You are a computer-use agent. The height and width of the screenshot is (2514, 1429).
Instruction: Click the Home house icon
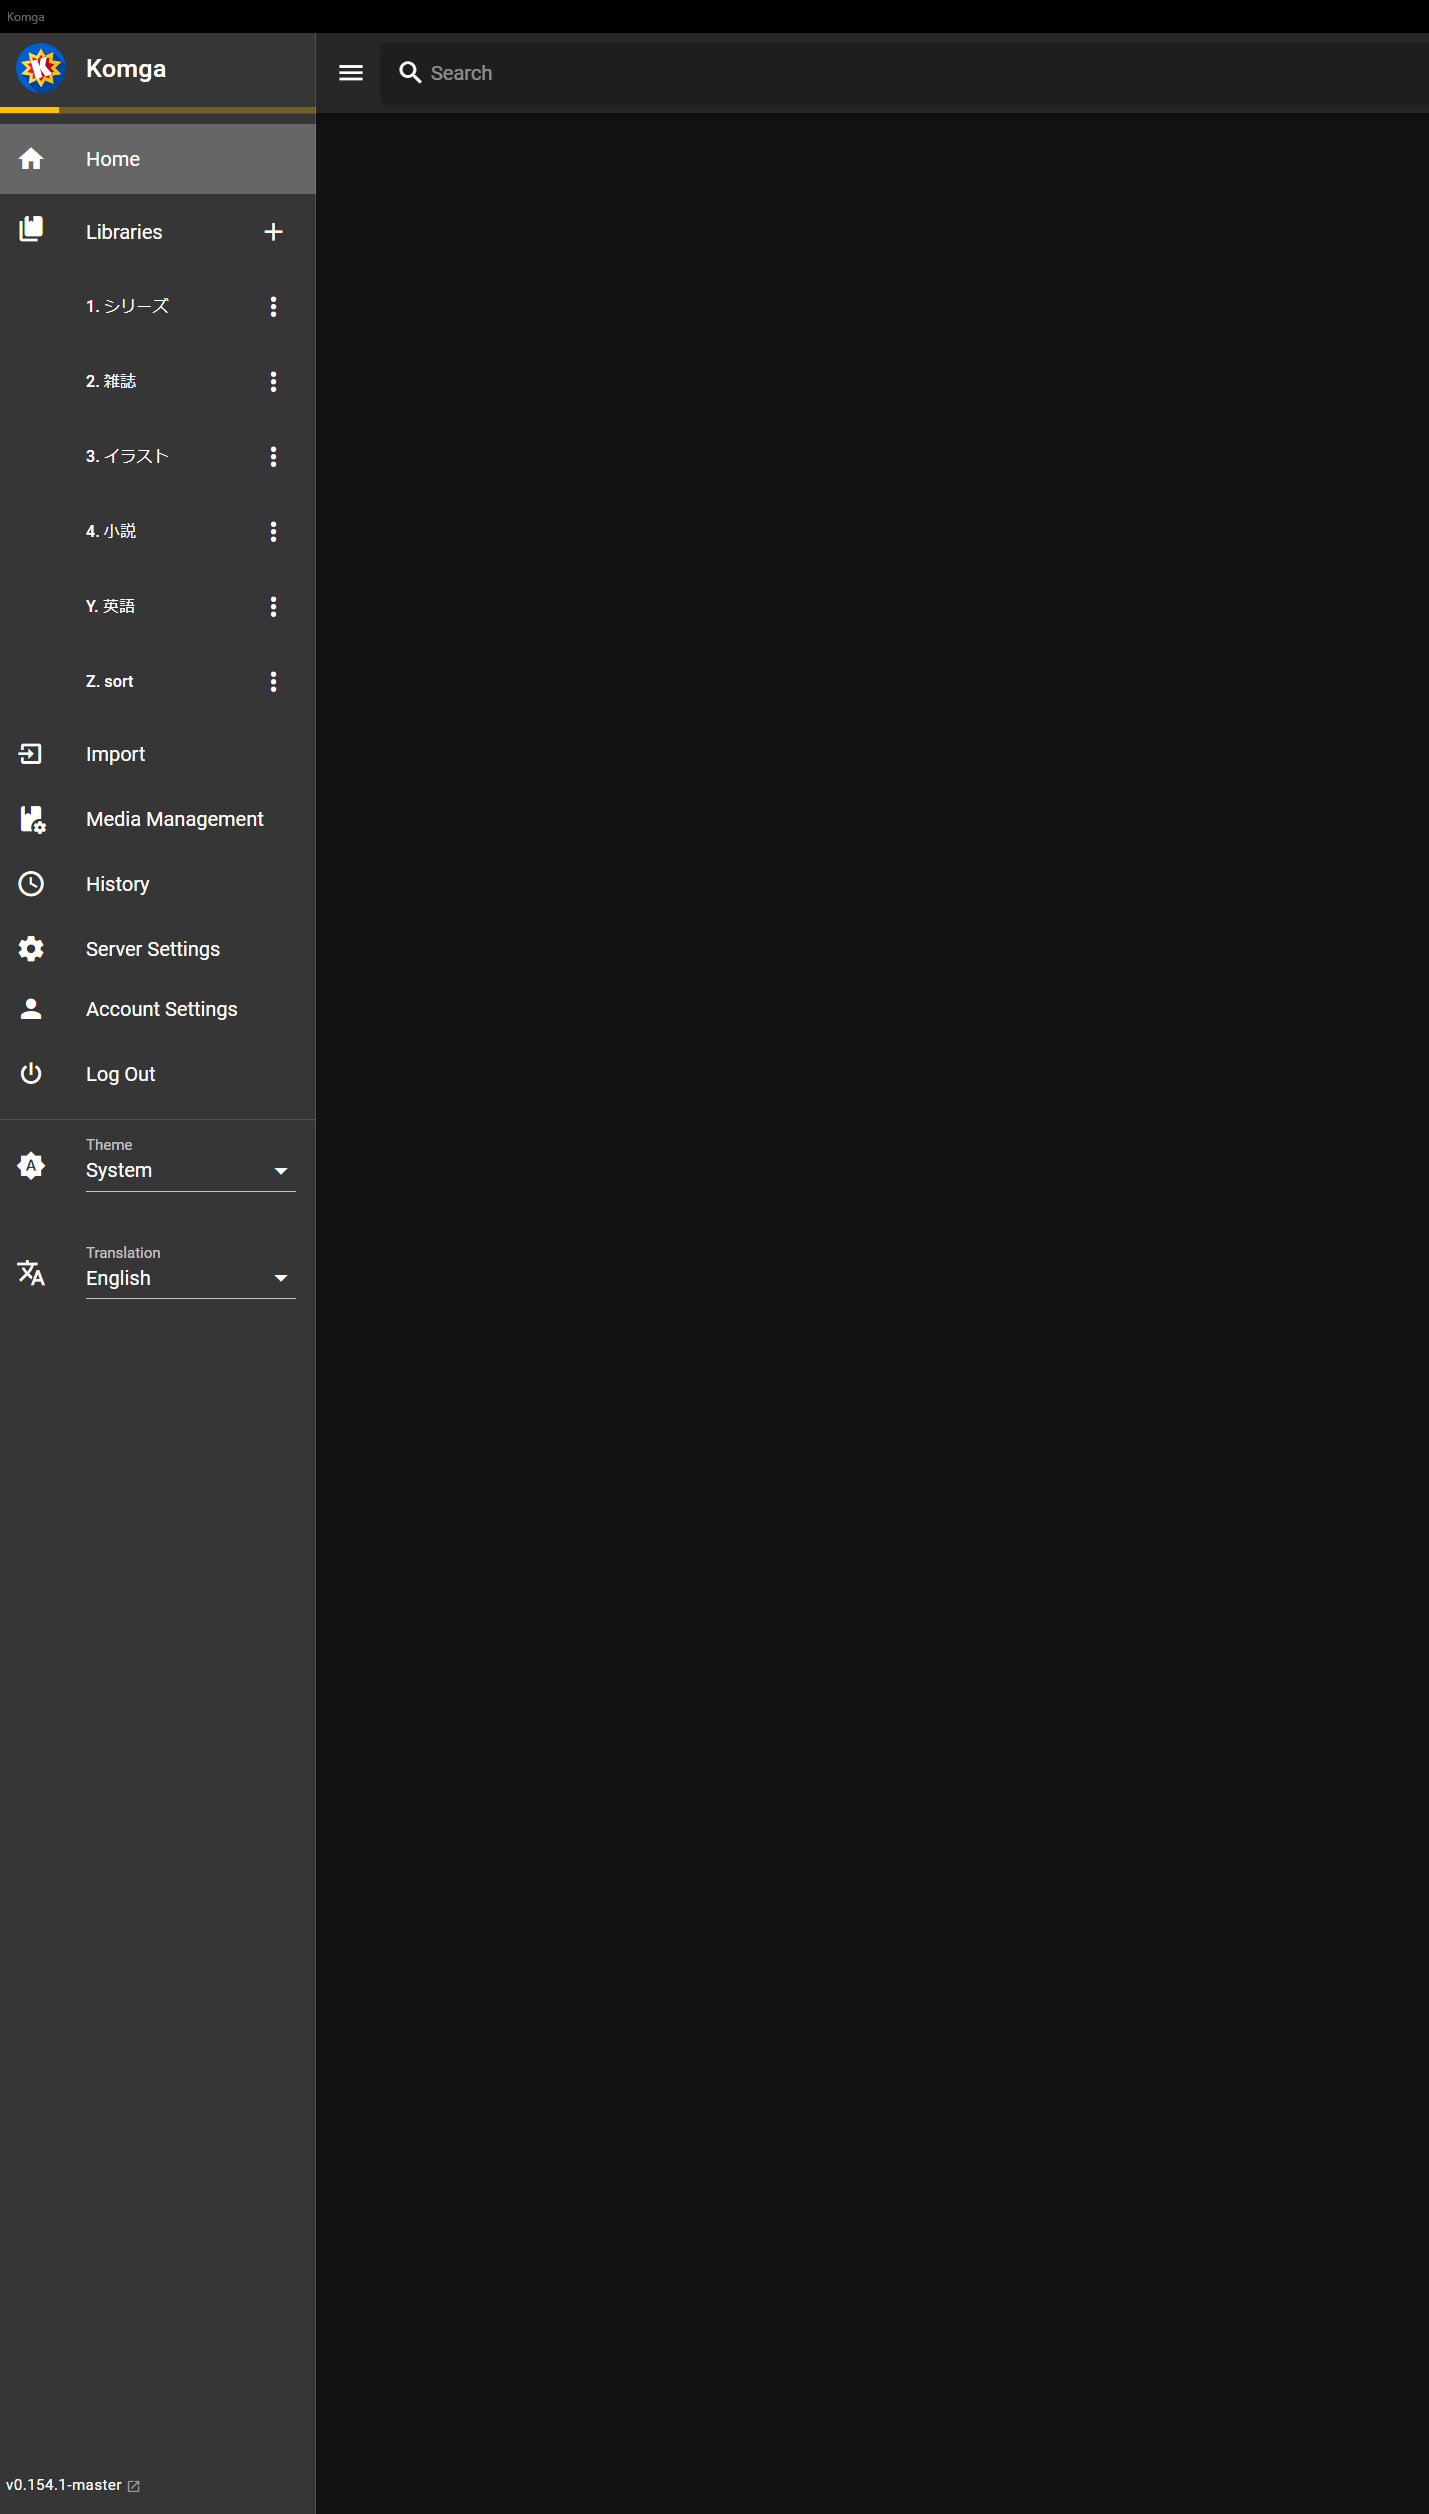click(31, 159)
